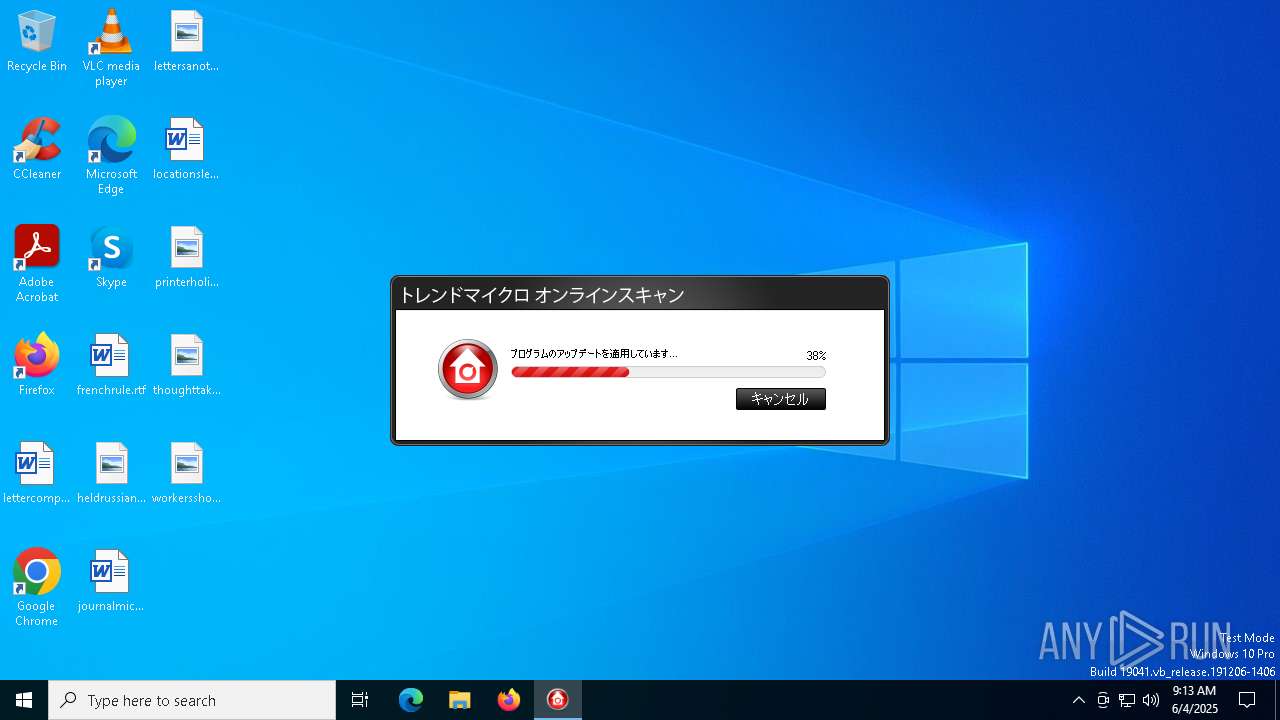Click the 9:13 AM clock and date
The image size is (1280, 720).
[1195, 700]
